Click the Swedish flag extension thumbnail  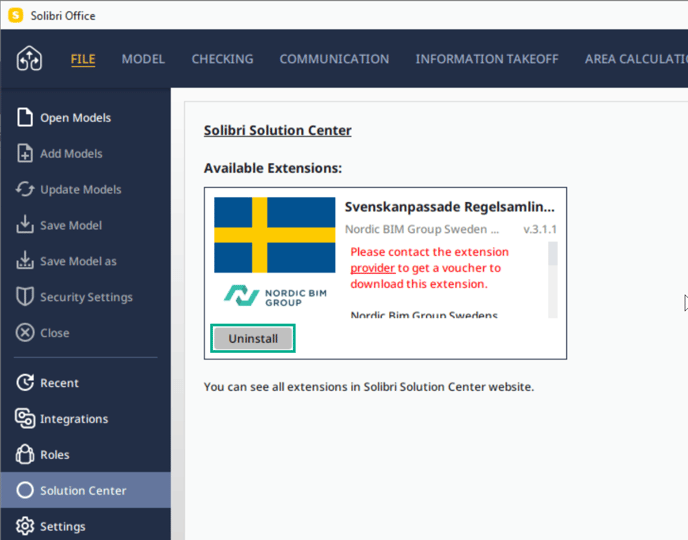point(275,235)
